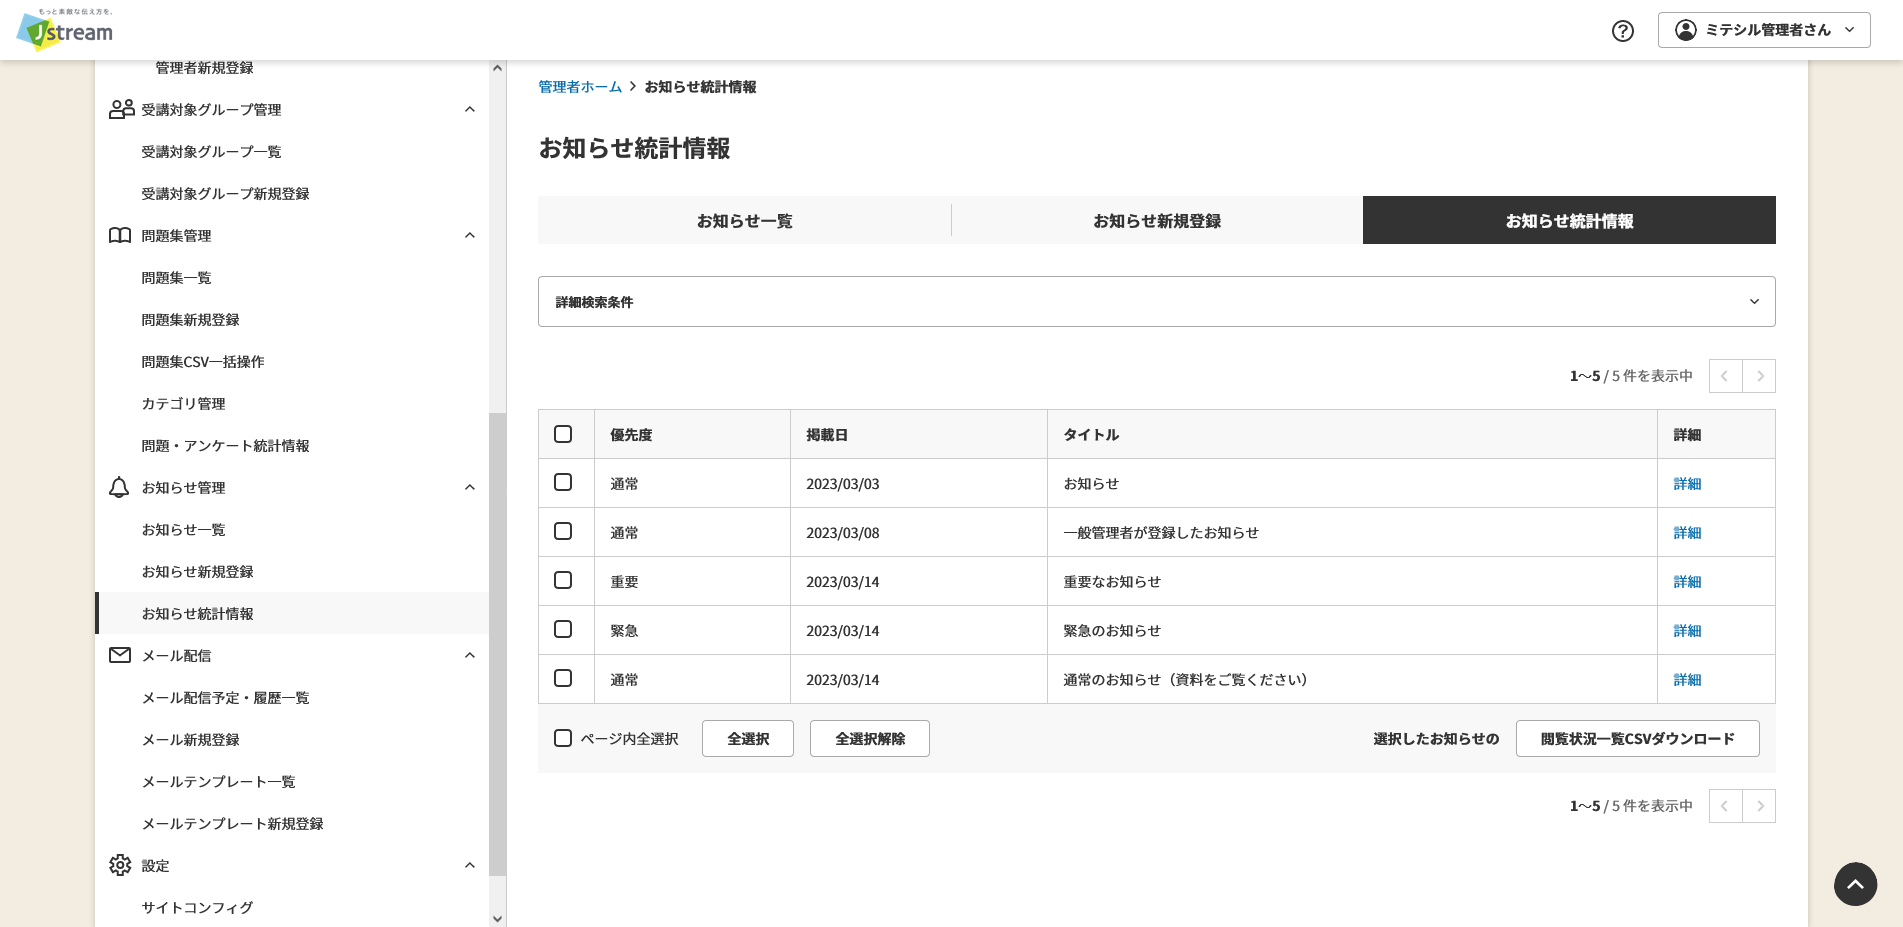The height and width of the screenshot is (927, 1903).
Task: Click the scroll-to-top round arrow button
Action: point(1855,884)
